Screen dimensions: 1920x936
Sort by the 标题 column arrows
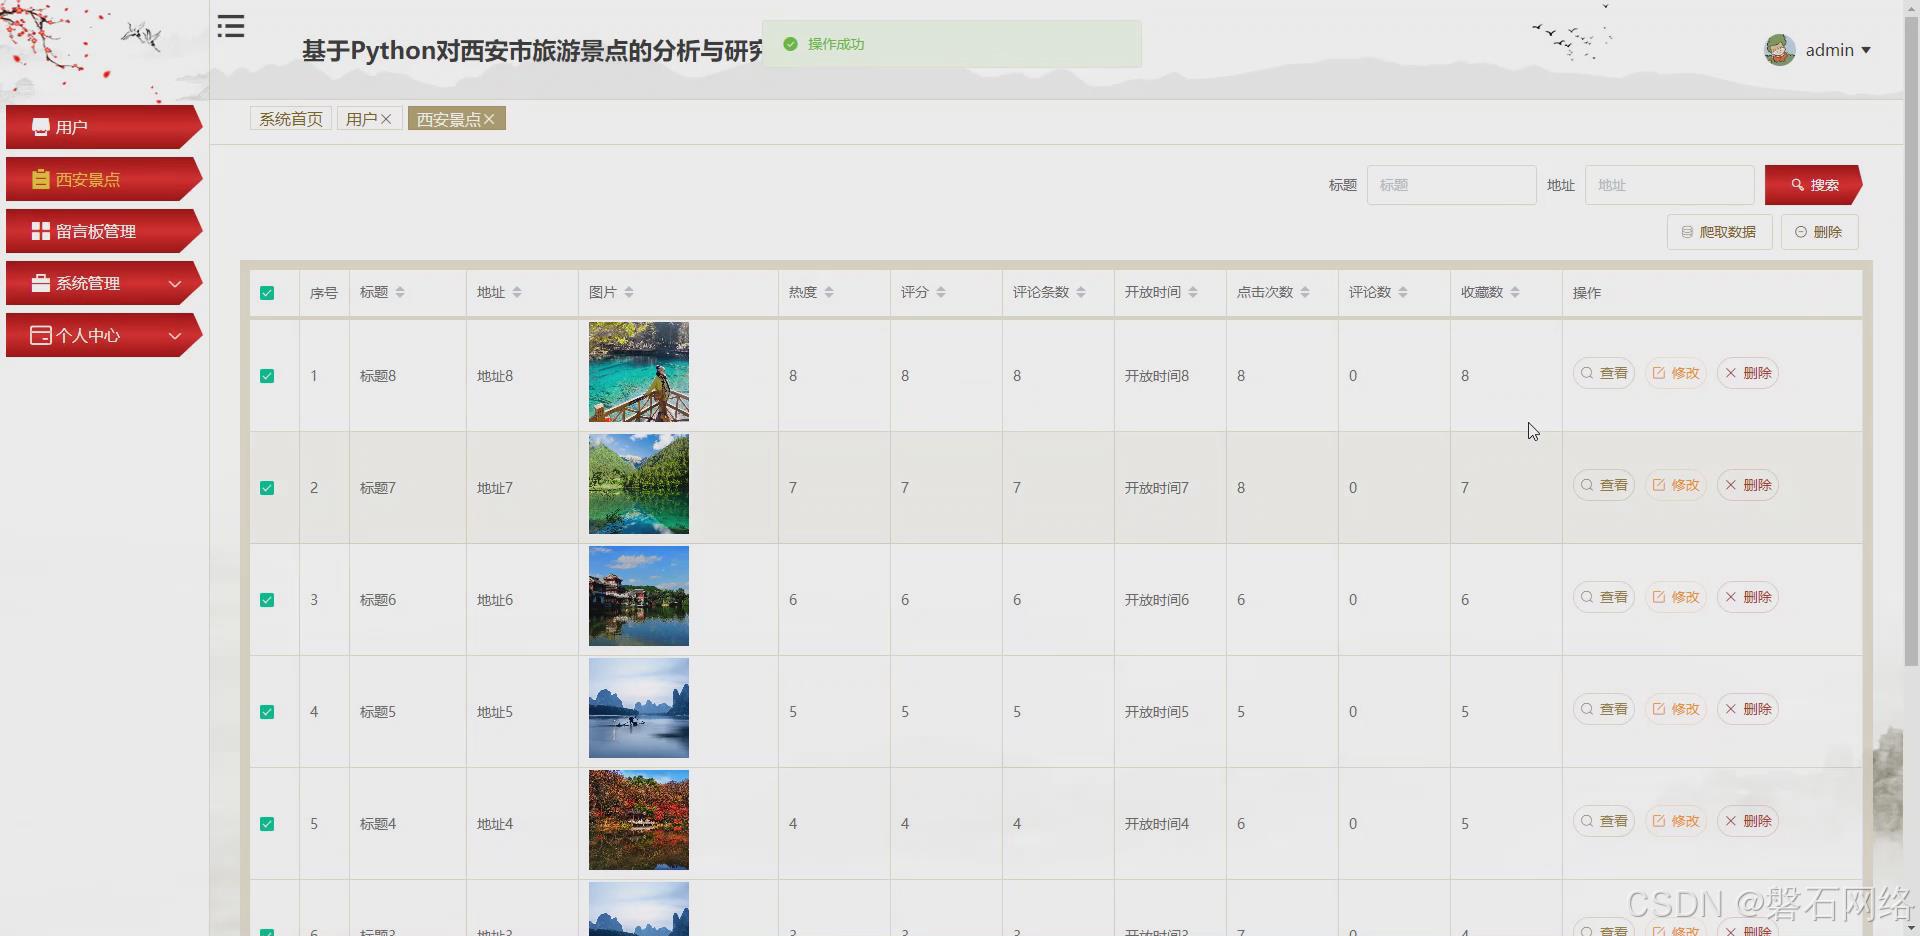click(400, 292)
